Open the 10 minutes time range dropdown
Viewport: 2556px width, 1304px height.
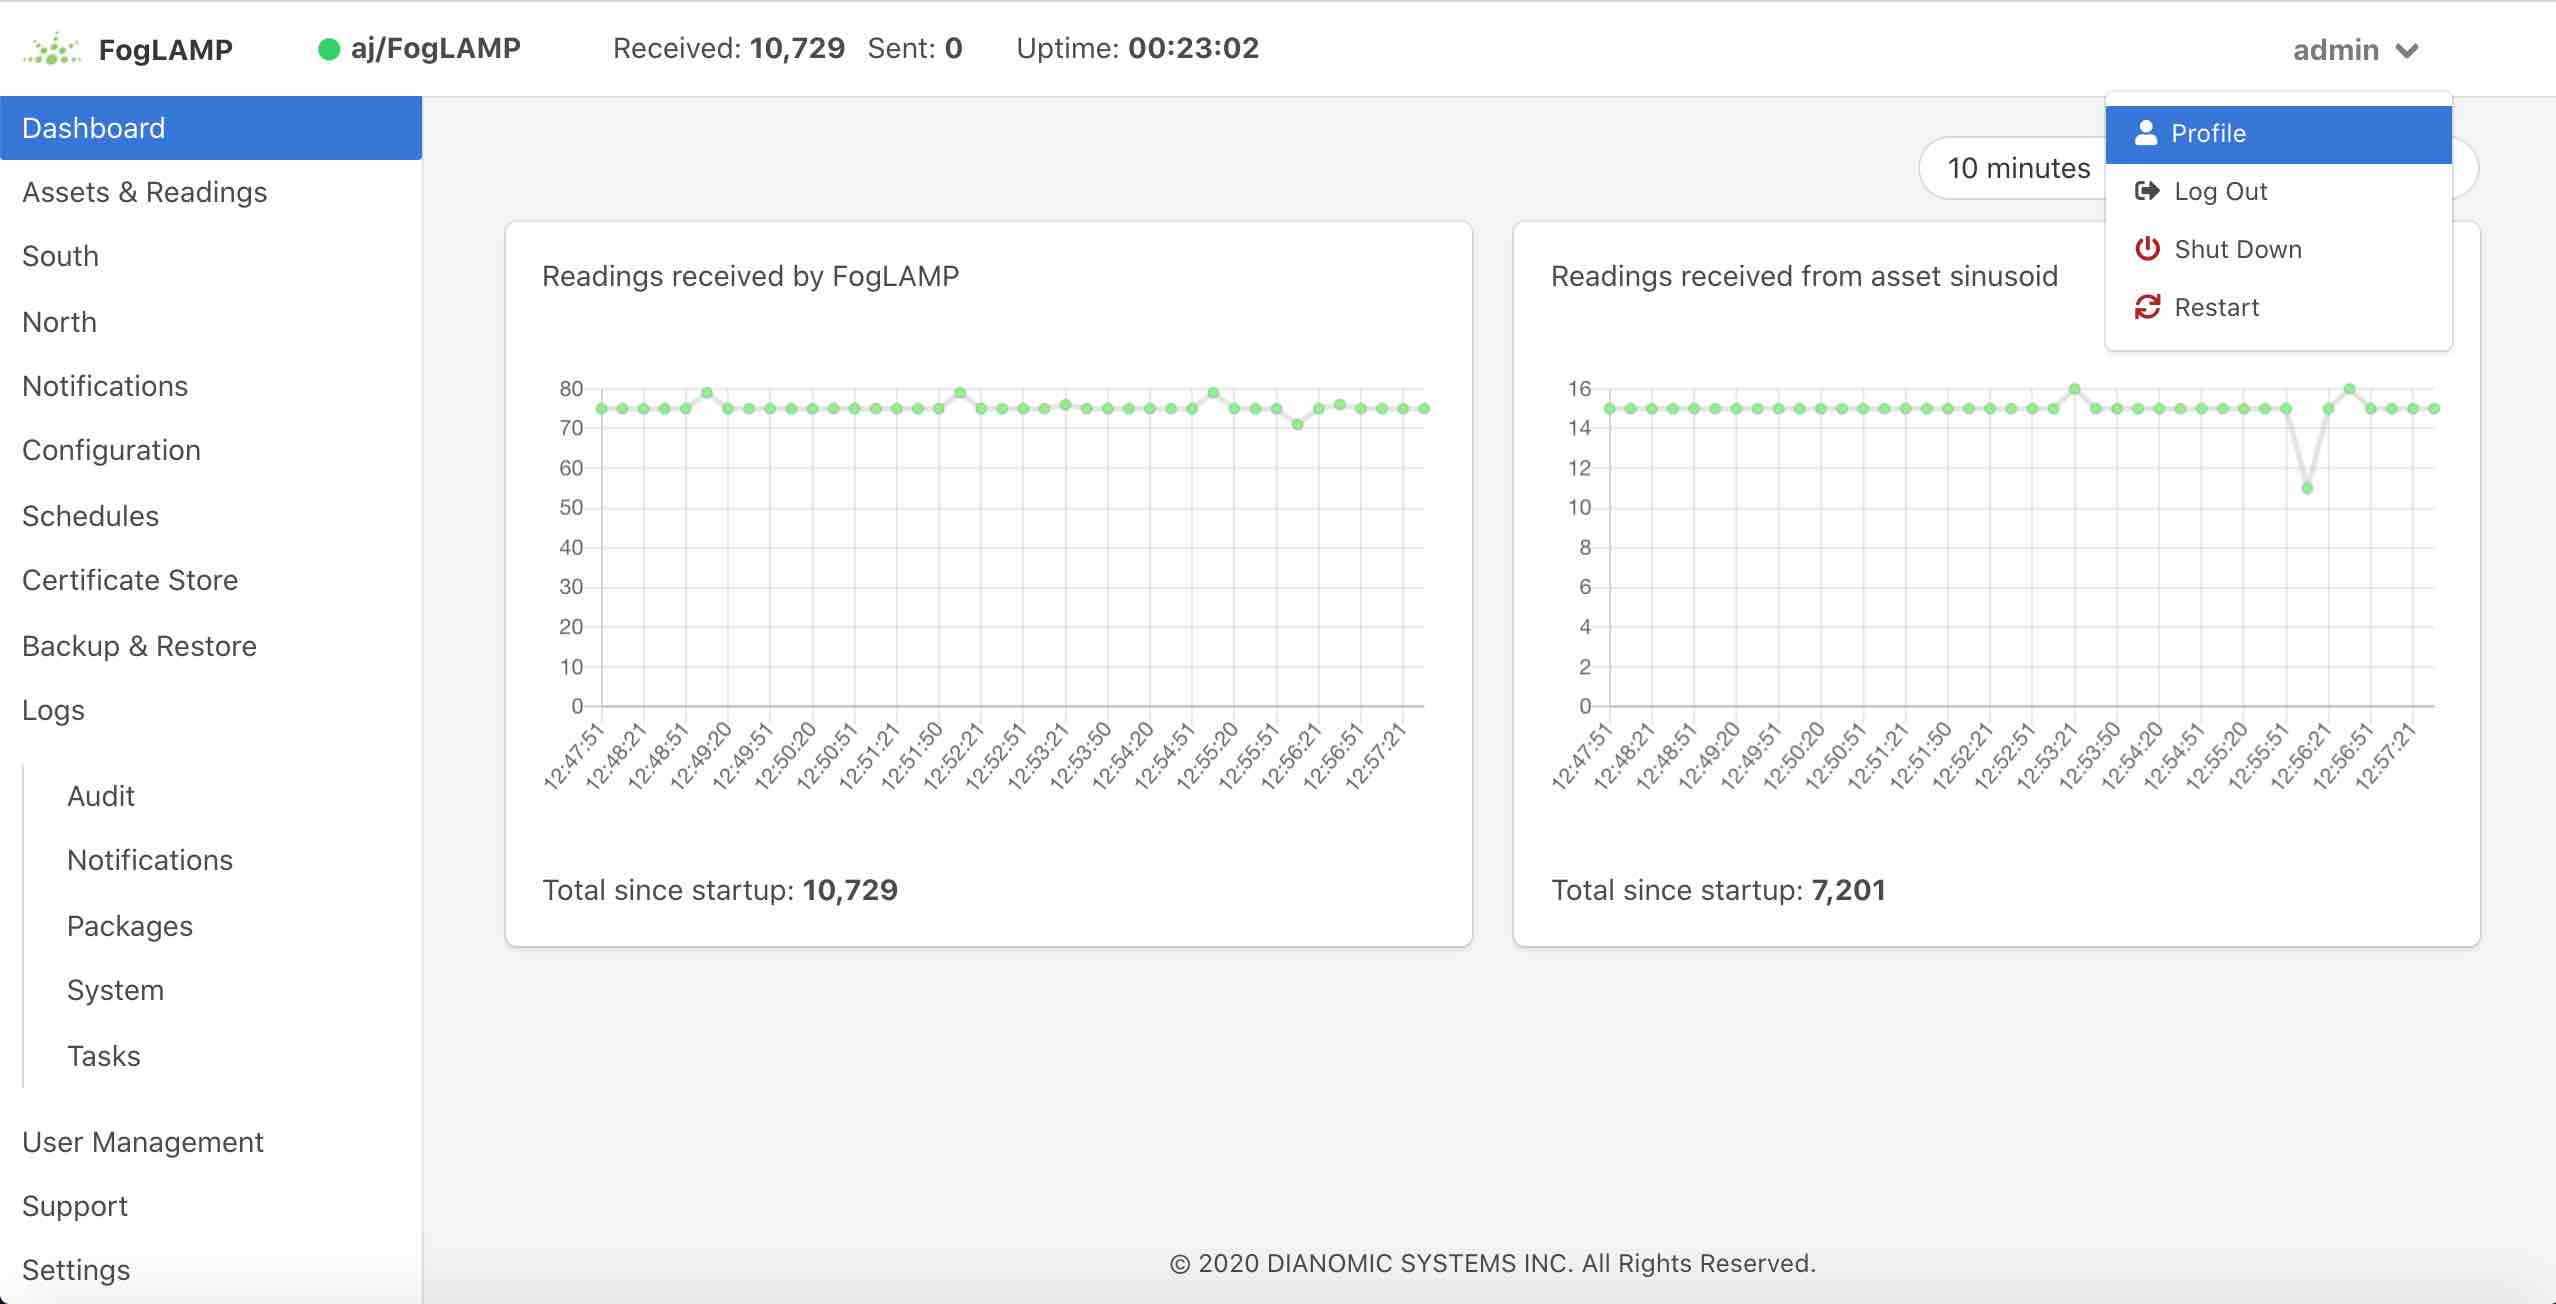(2018, 168)
